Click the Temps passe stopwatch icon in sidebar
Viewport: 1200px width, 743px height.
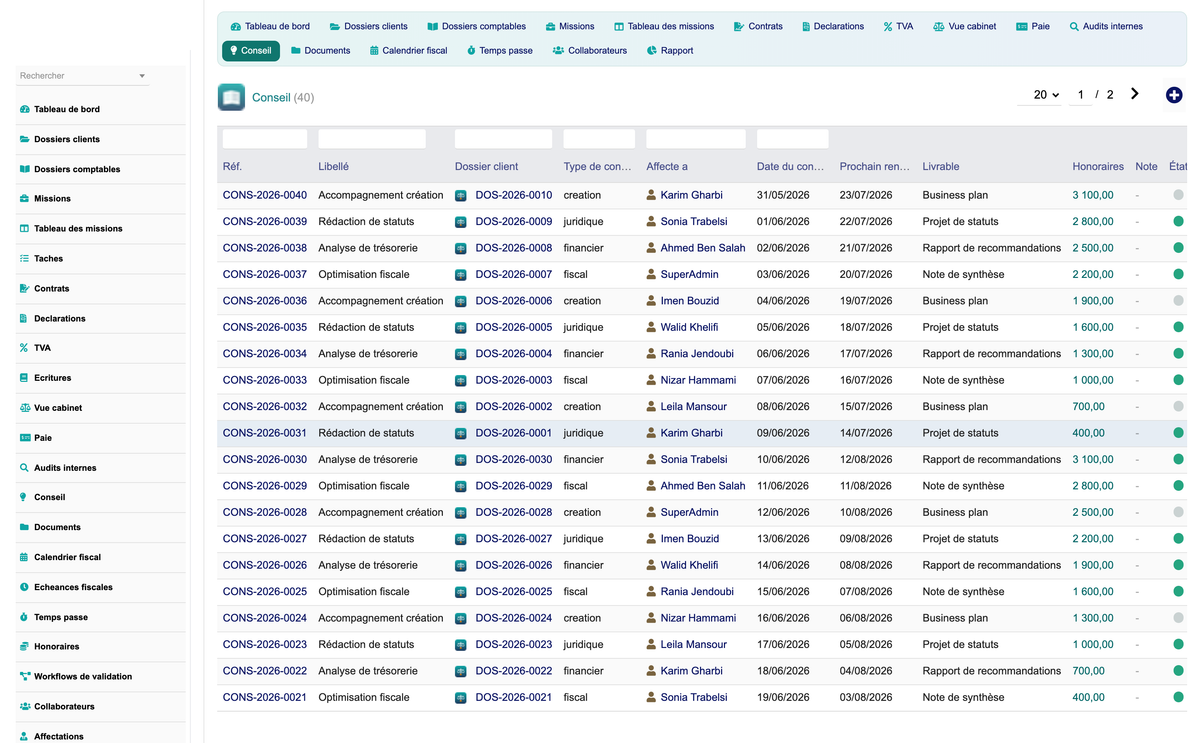pyautogui.click(x=24, y=617)
